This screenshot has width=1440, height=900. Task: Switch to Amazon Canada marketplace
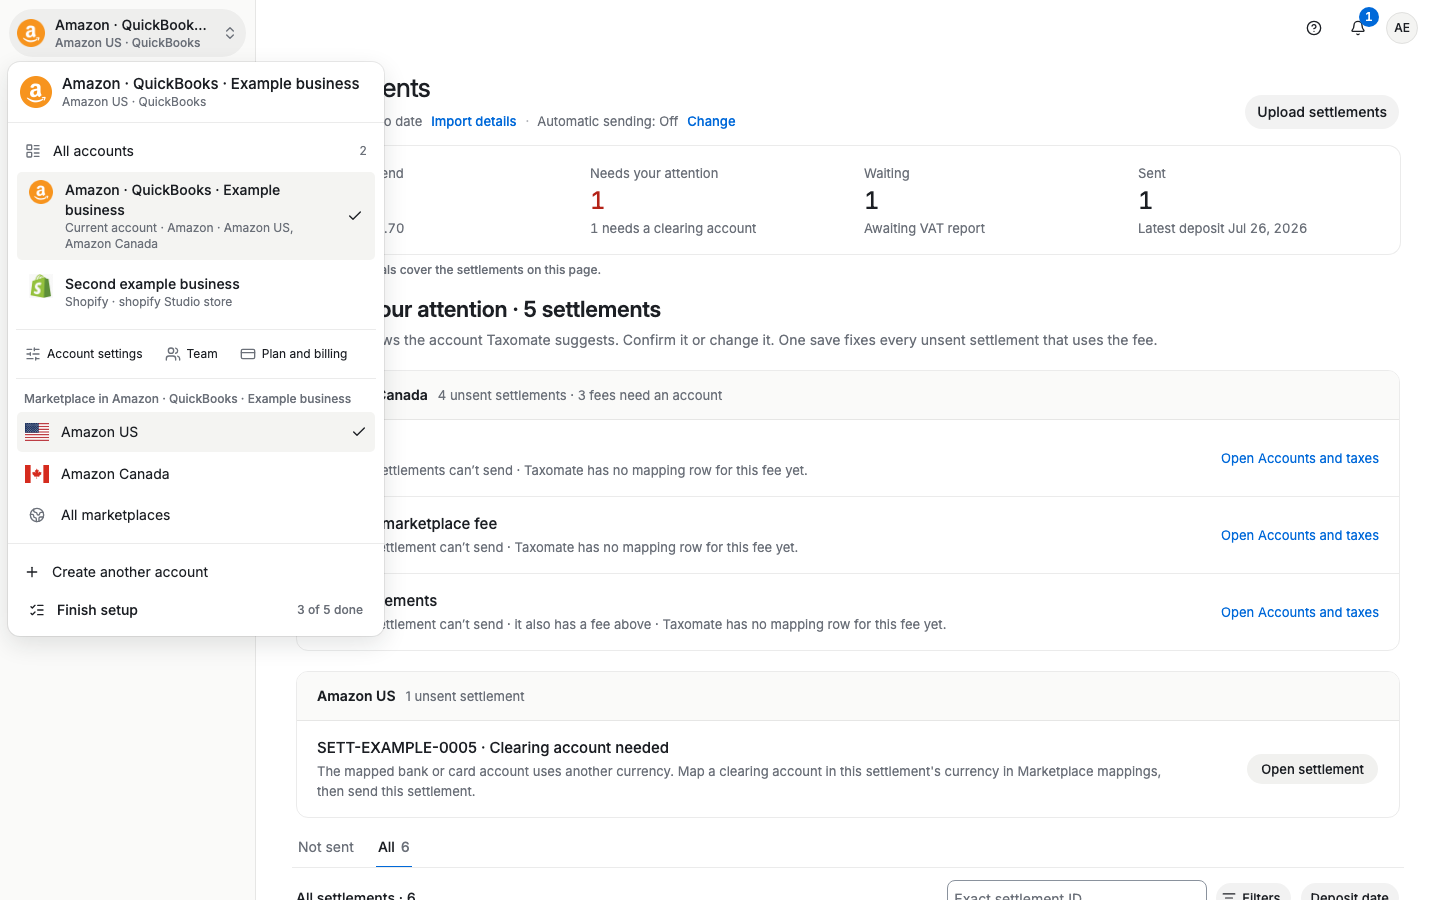click(196, 474)
